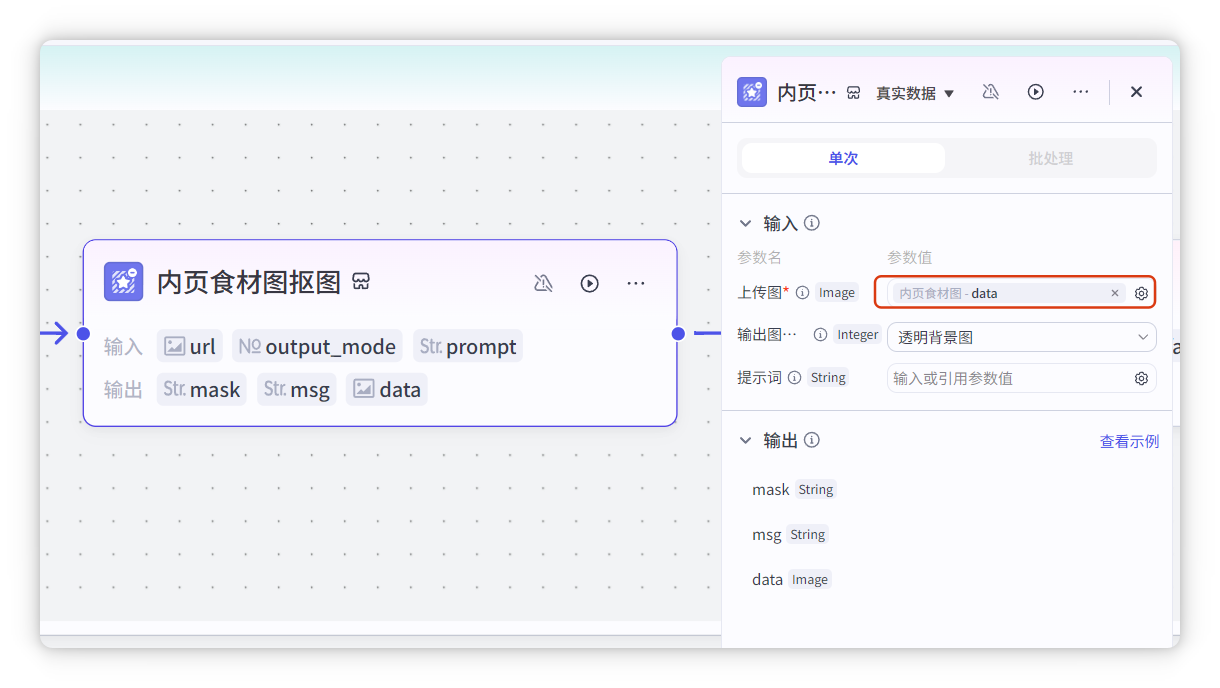
Task: Click the alert-off icon in the panel header
Action: 990,92
